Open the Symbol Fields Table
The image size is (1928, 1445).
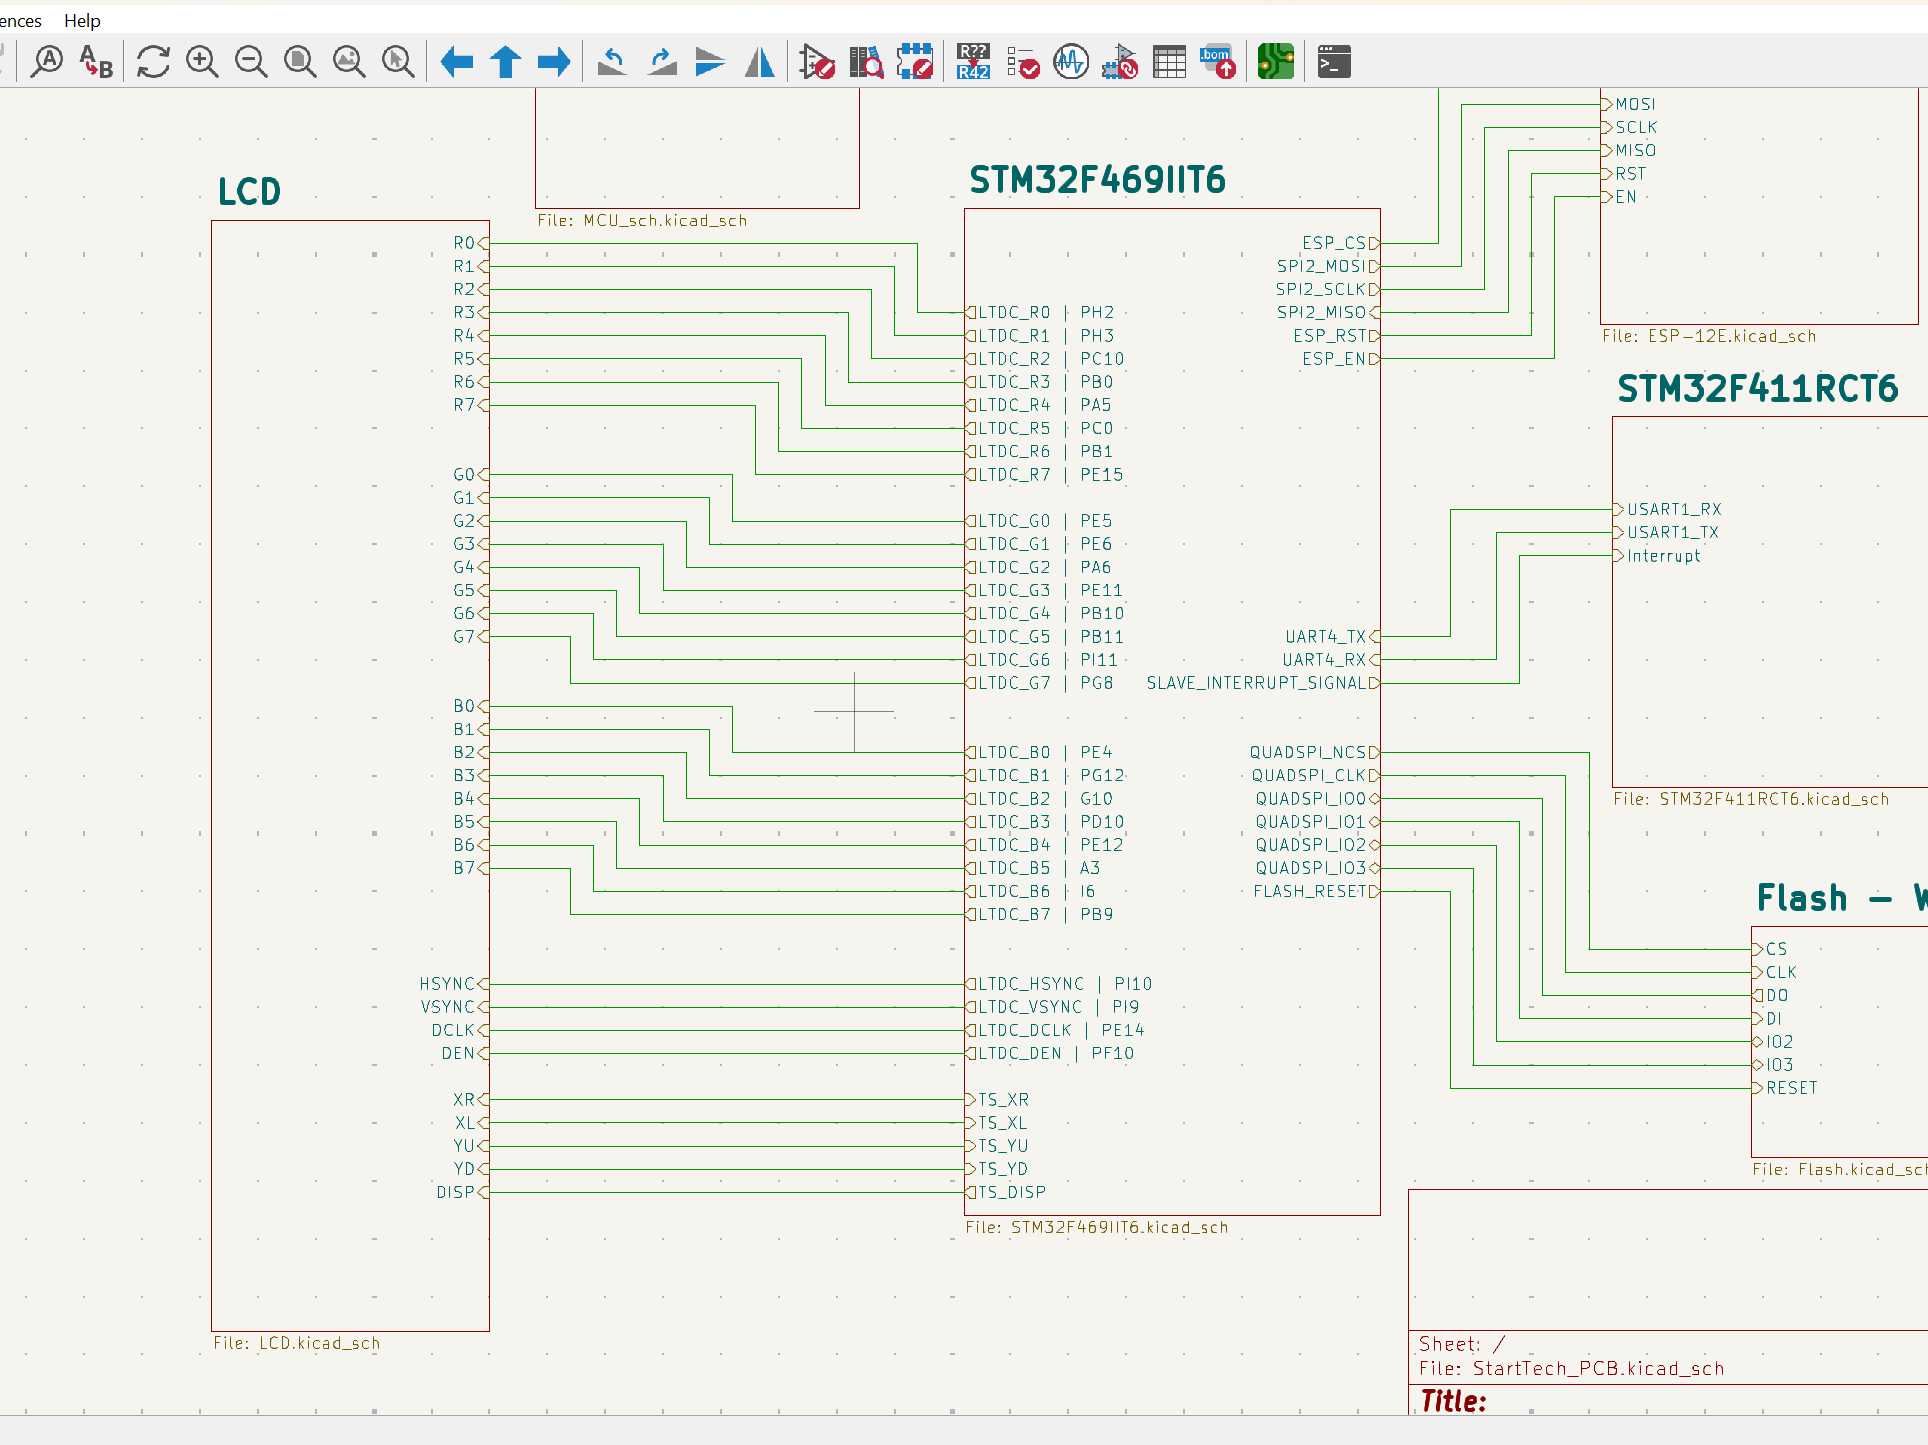[x=1169, y=62]
